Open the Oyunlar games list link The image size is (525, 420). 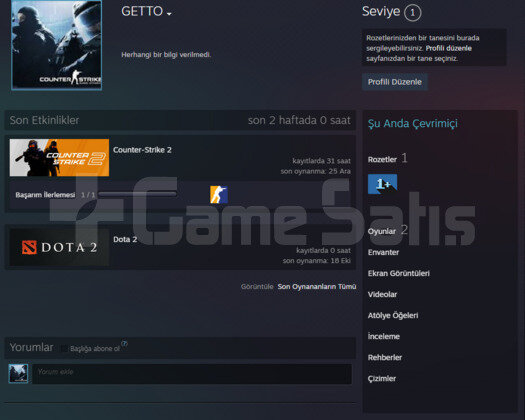coord(382,231)
